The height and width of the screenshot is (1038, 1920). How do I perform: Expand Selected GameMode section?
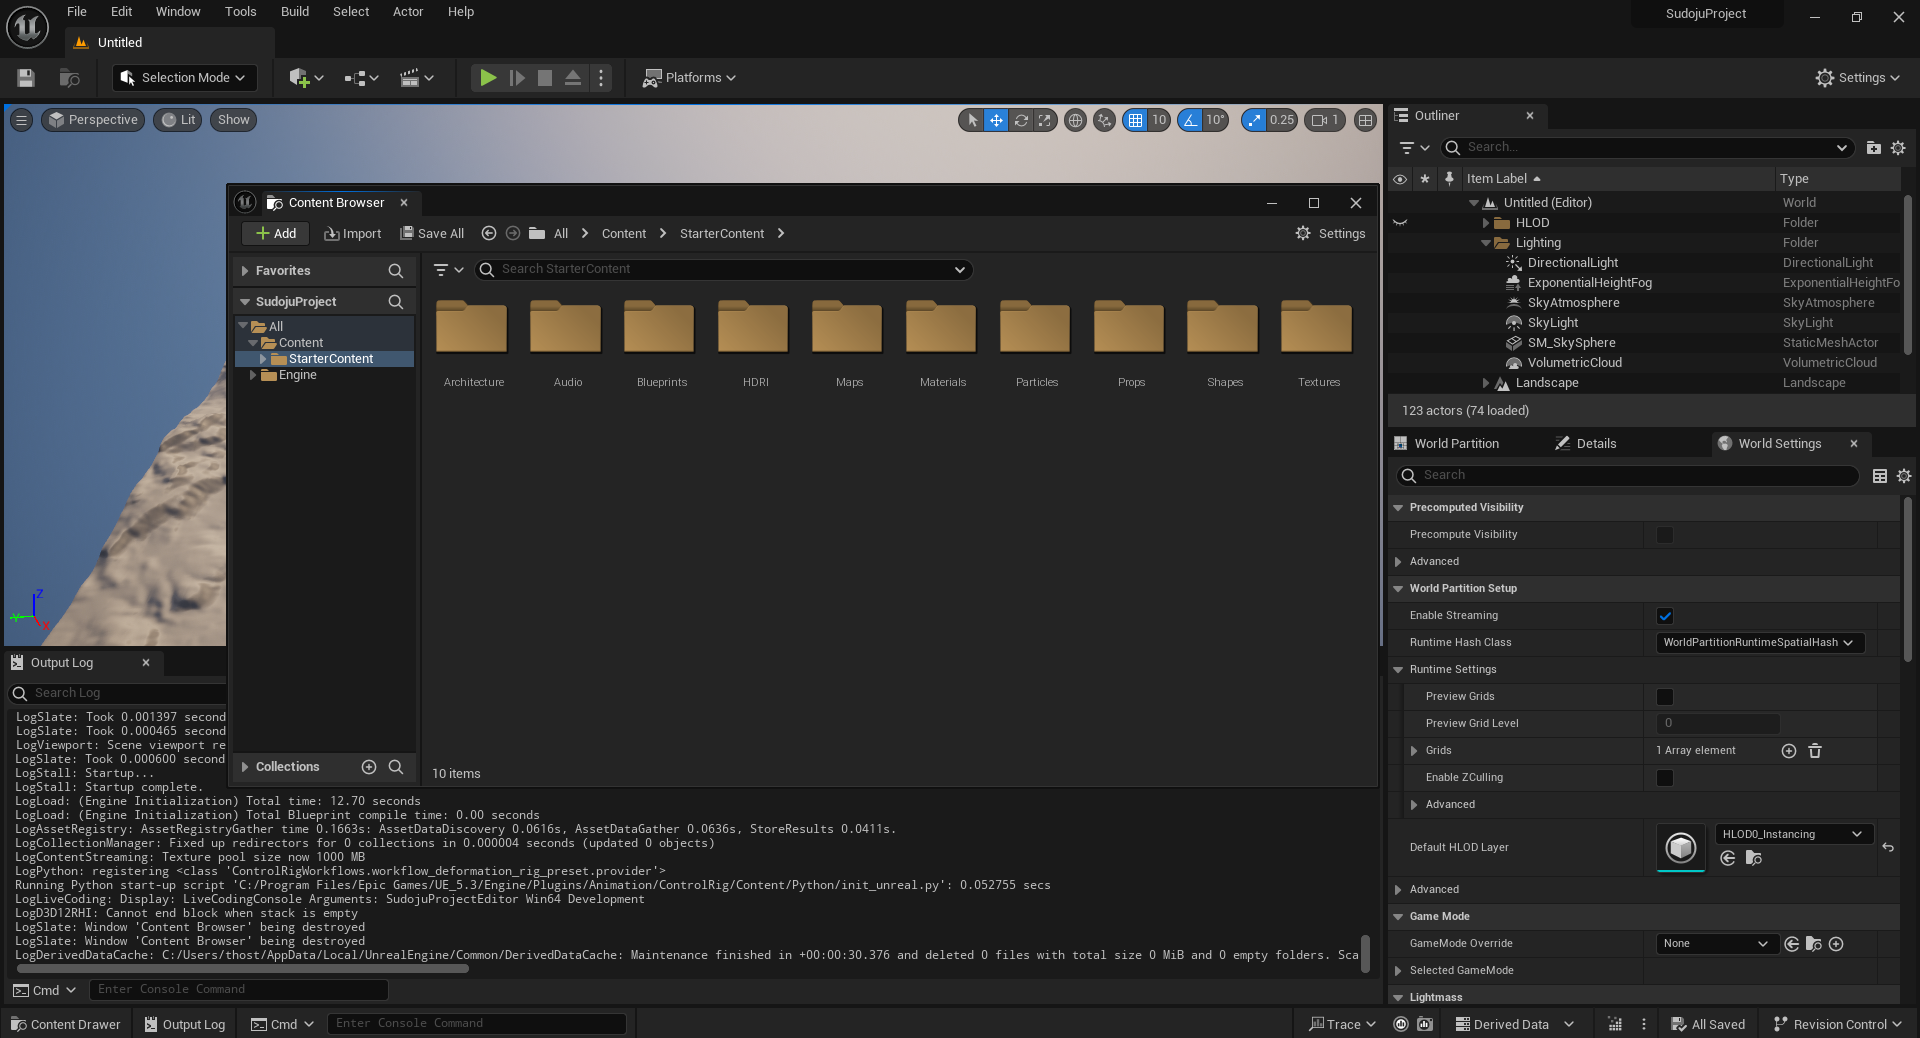coord(1398,971)
